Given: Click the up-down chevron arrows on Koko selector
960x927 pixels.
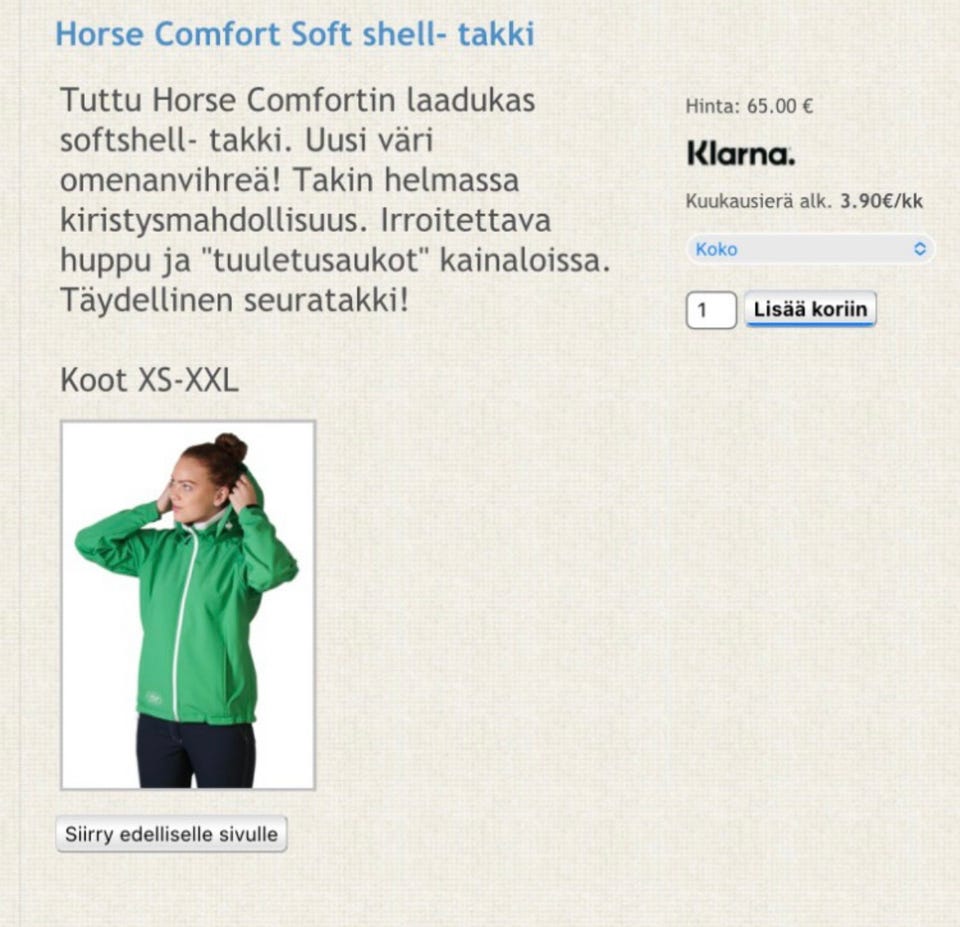Looking at the screenshot, I should 920,249.
